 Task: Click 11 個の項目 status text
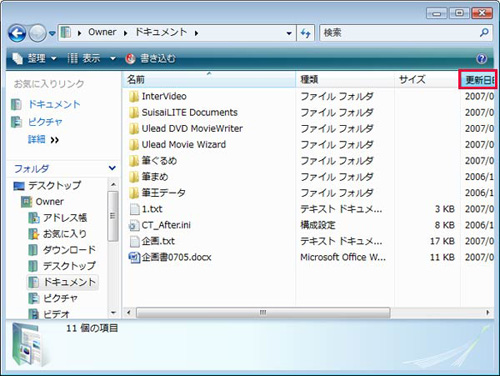92,328
